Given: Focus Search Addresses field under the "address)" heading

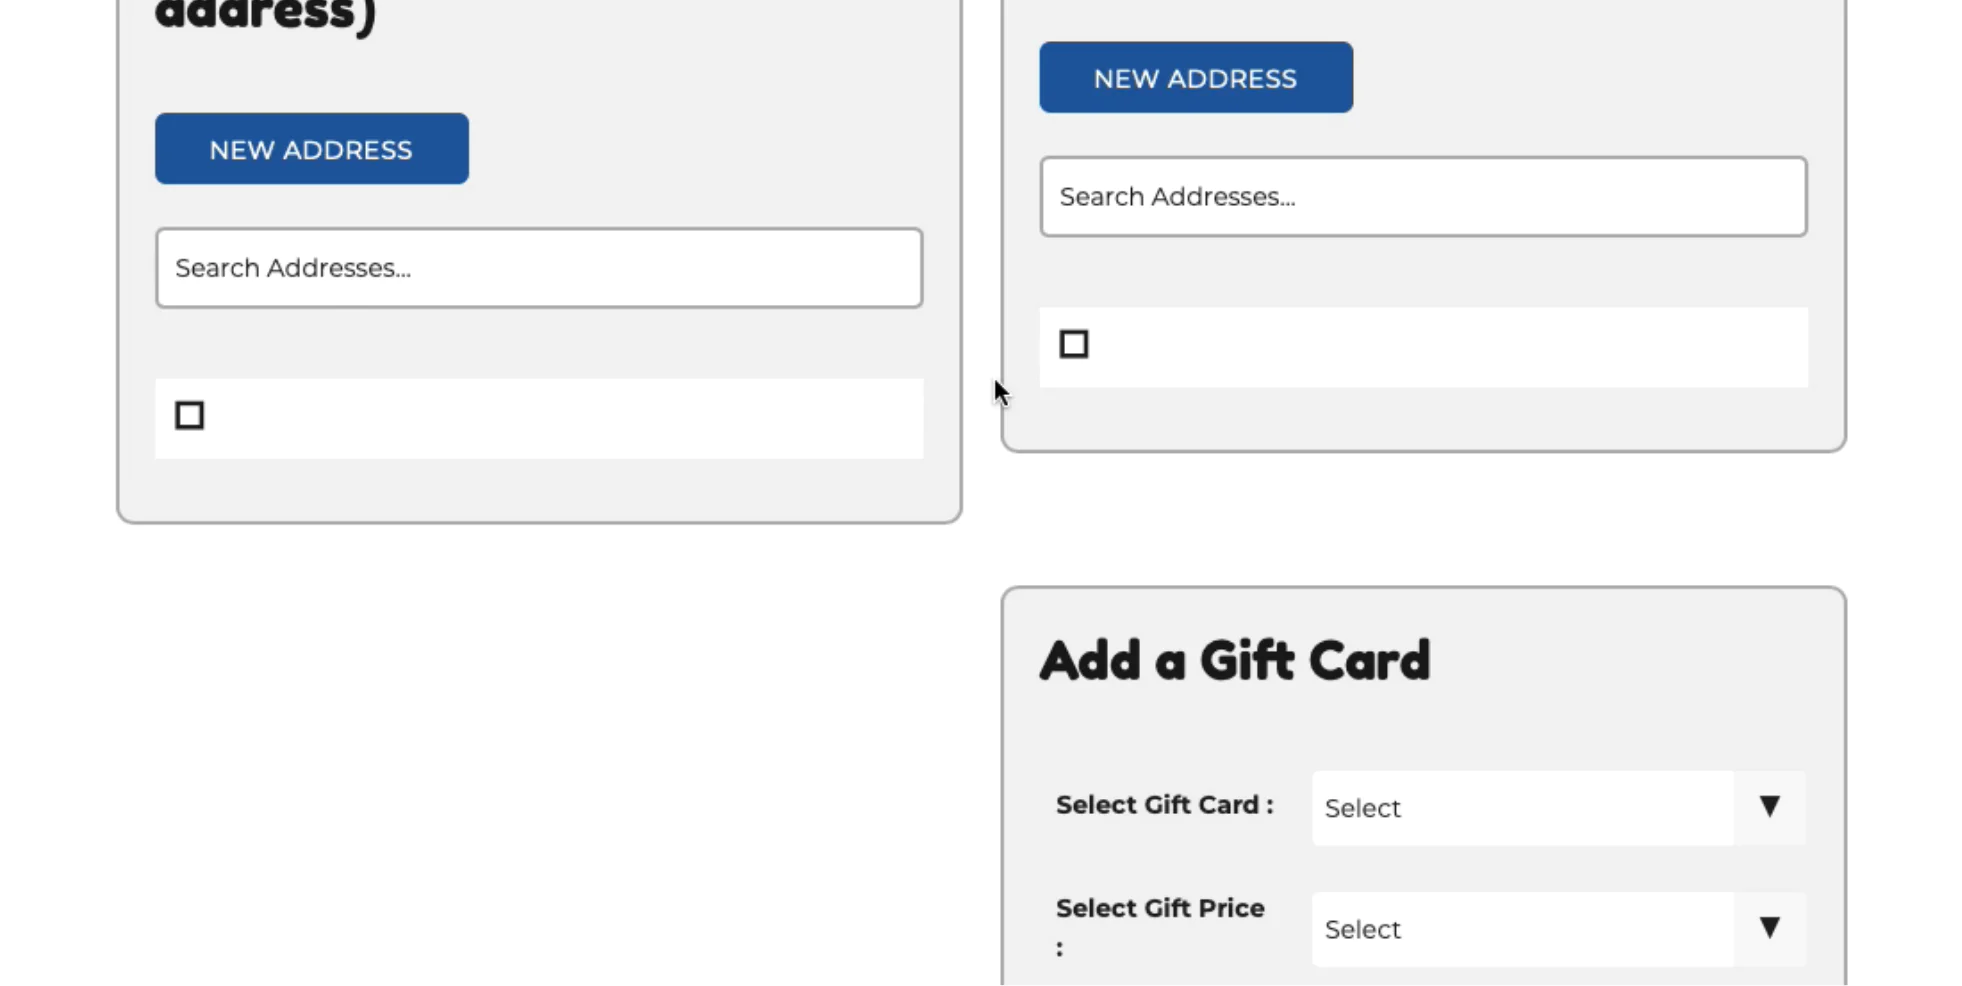Looking at the screenshot, I should 539,268.
